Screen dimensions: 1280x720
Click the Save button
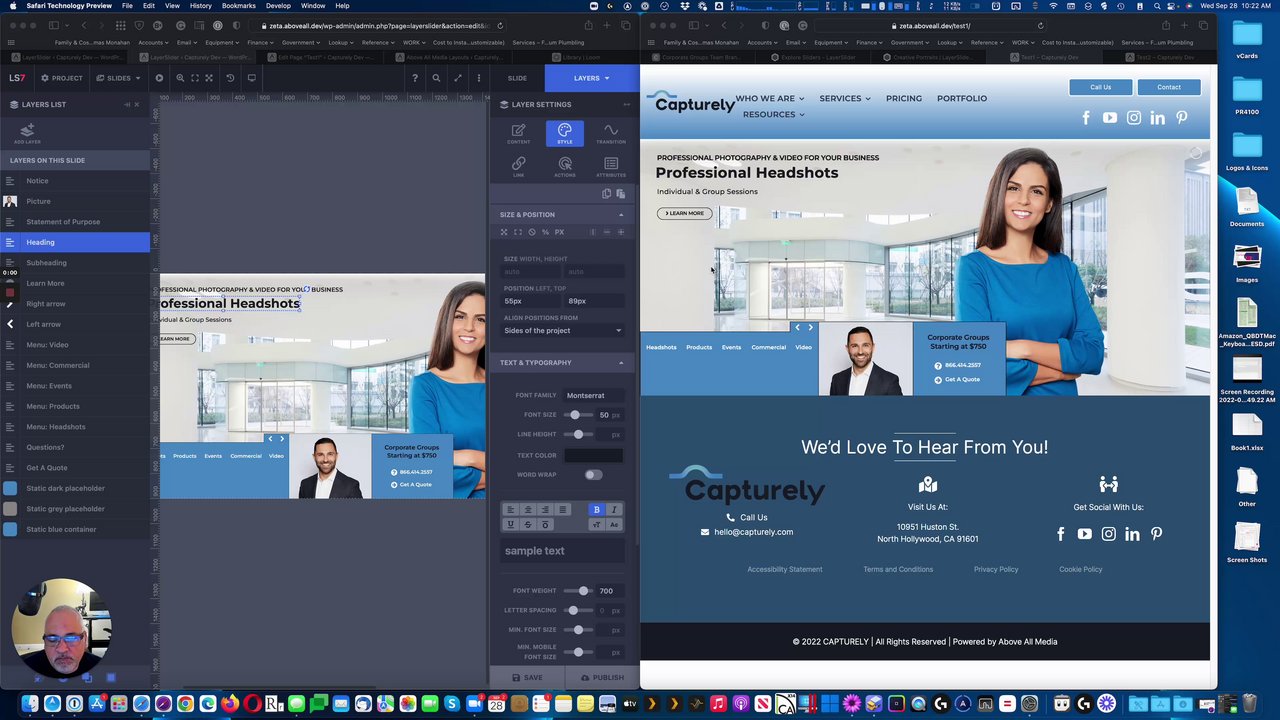coord(526,677)
